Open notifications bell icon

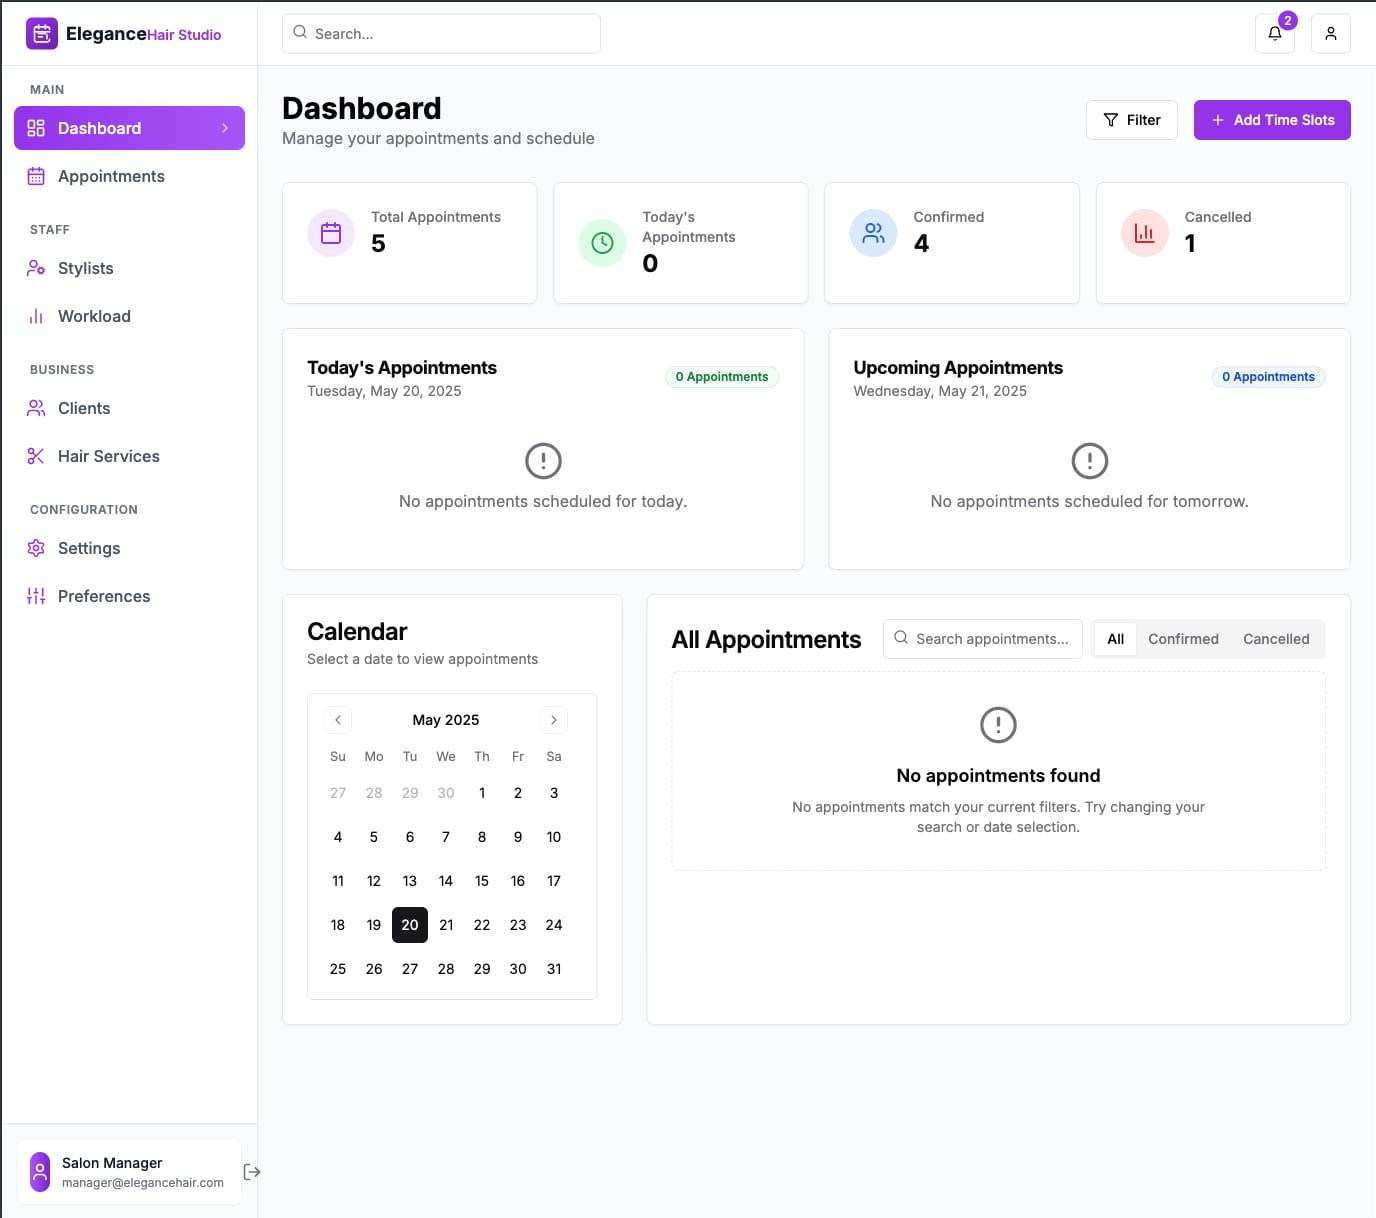click(x=1275, y=33)
